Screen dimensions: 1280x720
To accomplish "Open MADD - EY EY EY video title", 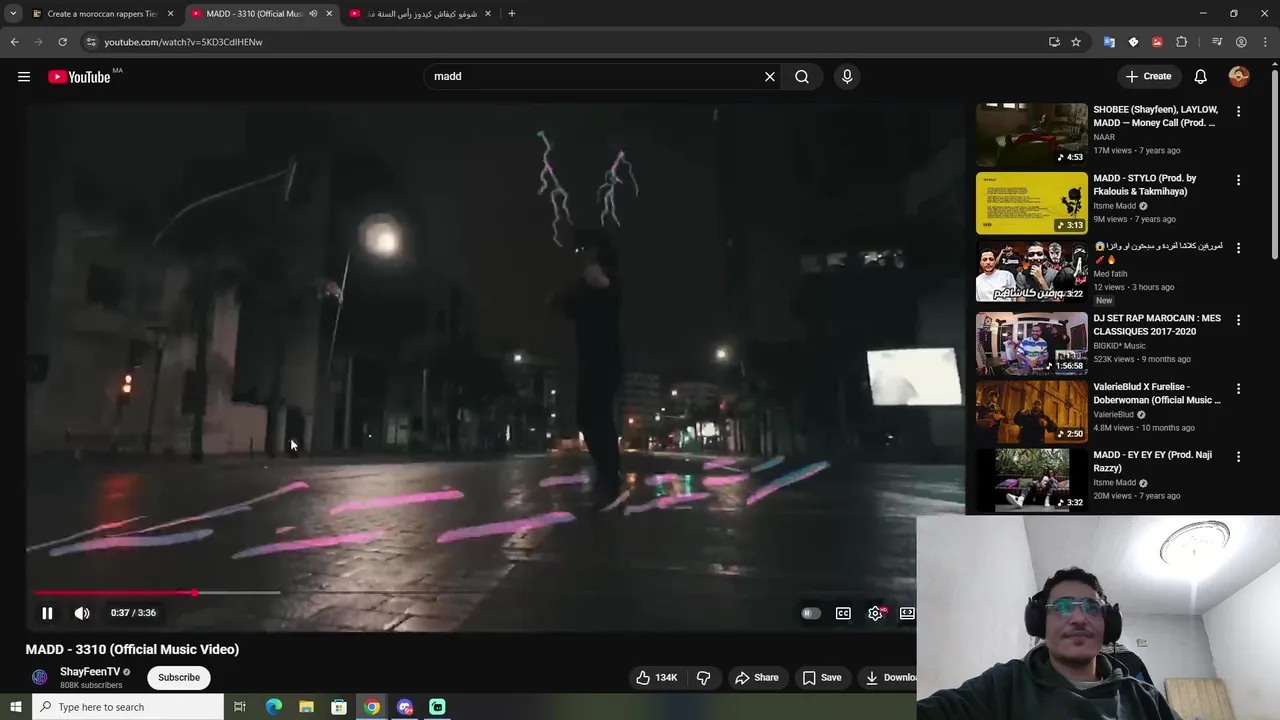I will (x=1153, y=461).
